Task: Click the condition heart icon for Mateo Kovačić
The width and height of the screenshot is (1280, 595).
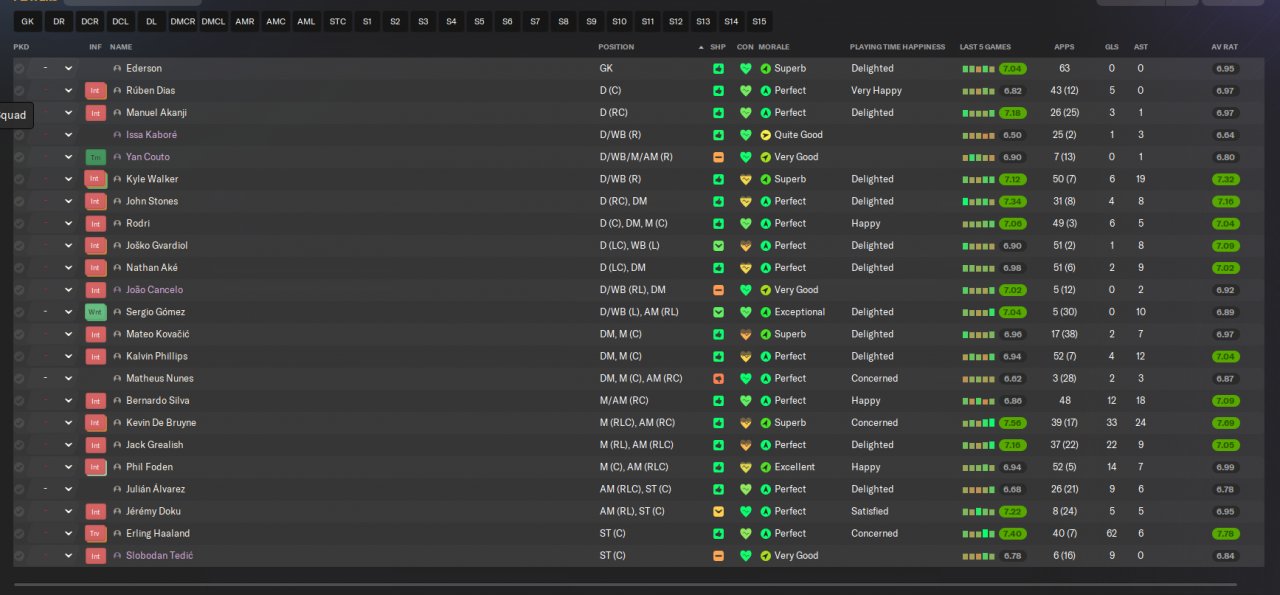Action: click(x=745, y=334)
